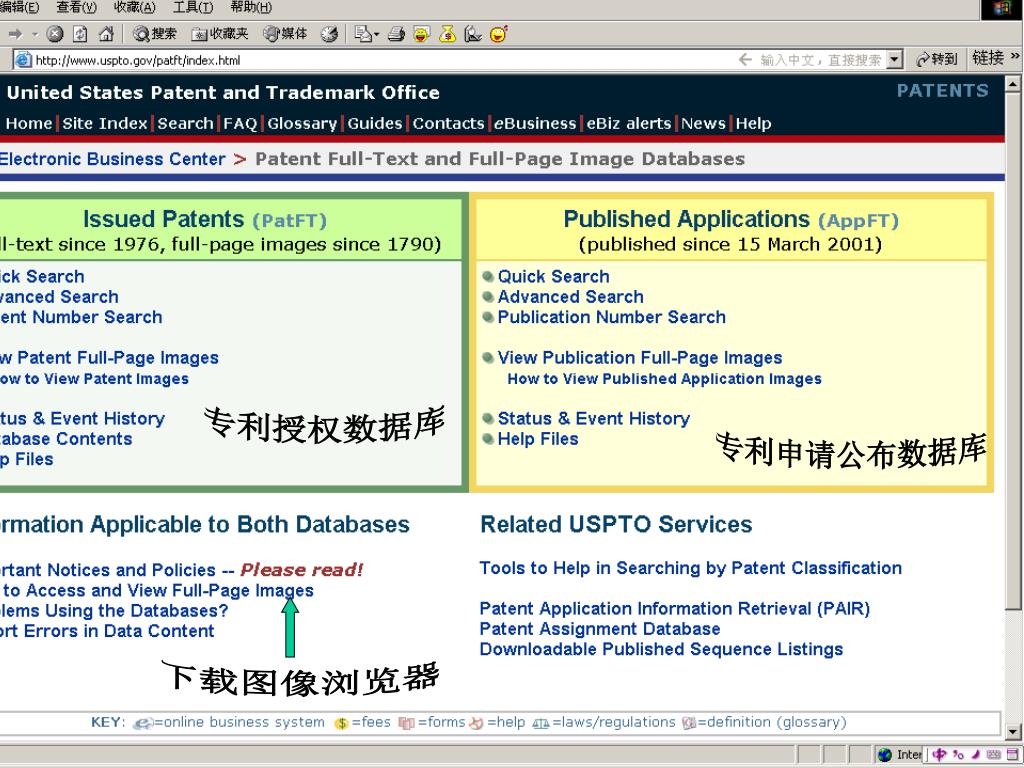Click the scrollbar up arrow

[x=1012, y=84]
